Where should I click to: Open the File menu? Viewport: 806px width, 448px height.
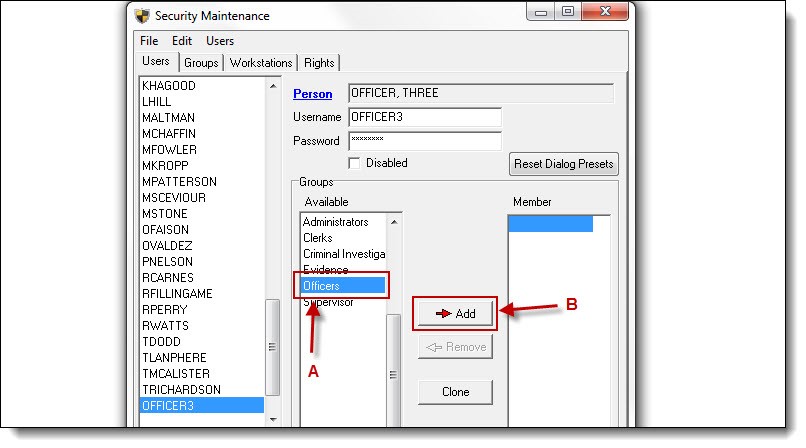[x=149, y=41]
